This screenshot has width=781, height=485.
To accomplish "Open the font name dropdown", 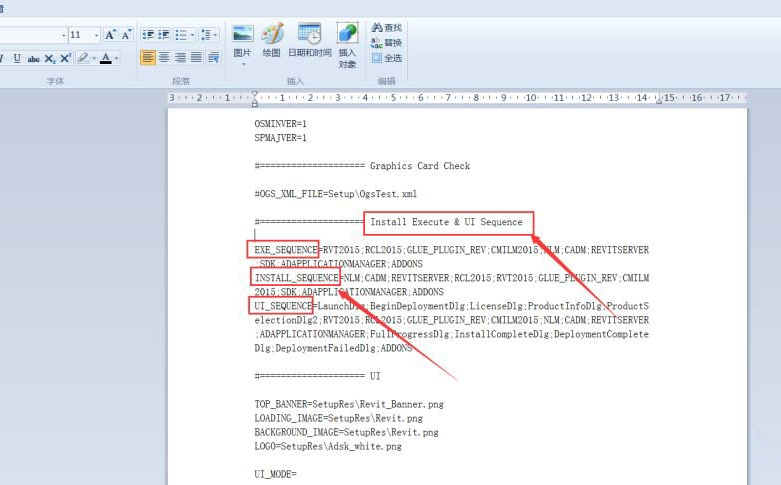I will pos(64,35).
